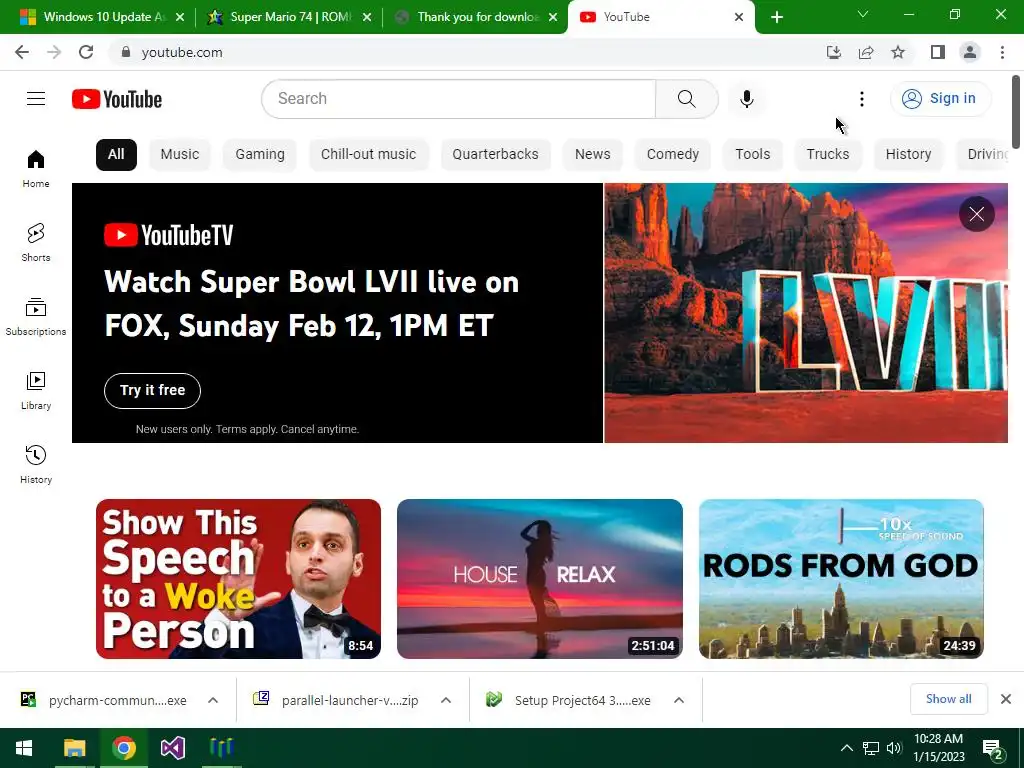This screenshot has height=768, width=1024.
Task: Select the Music filter chip
Action: point(180,155)
